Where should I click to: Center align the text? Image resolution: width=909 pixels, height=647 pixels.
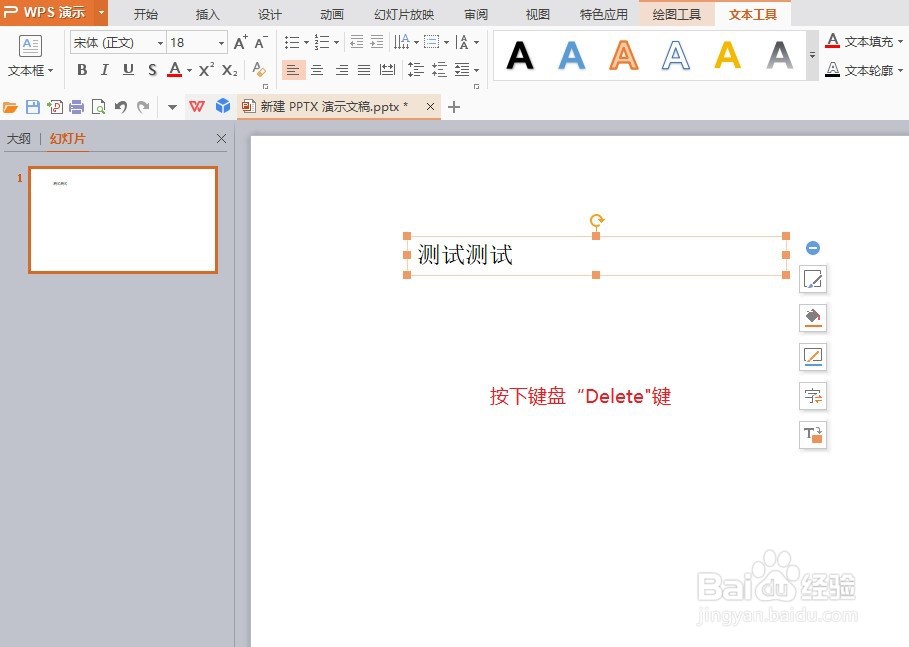click(x=317, y=70)
